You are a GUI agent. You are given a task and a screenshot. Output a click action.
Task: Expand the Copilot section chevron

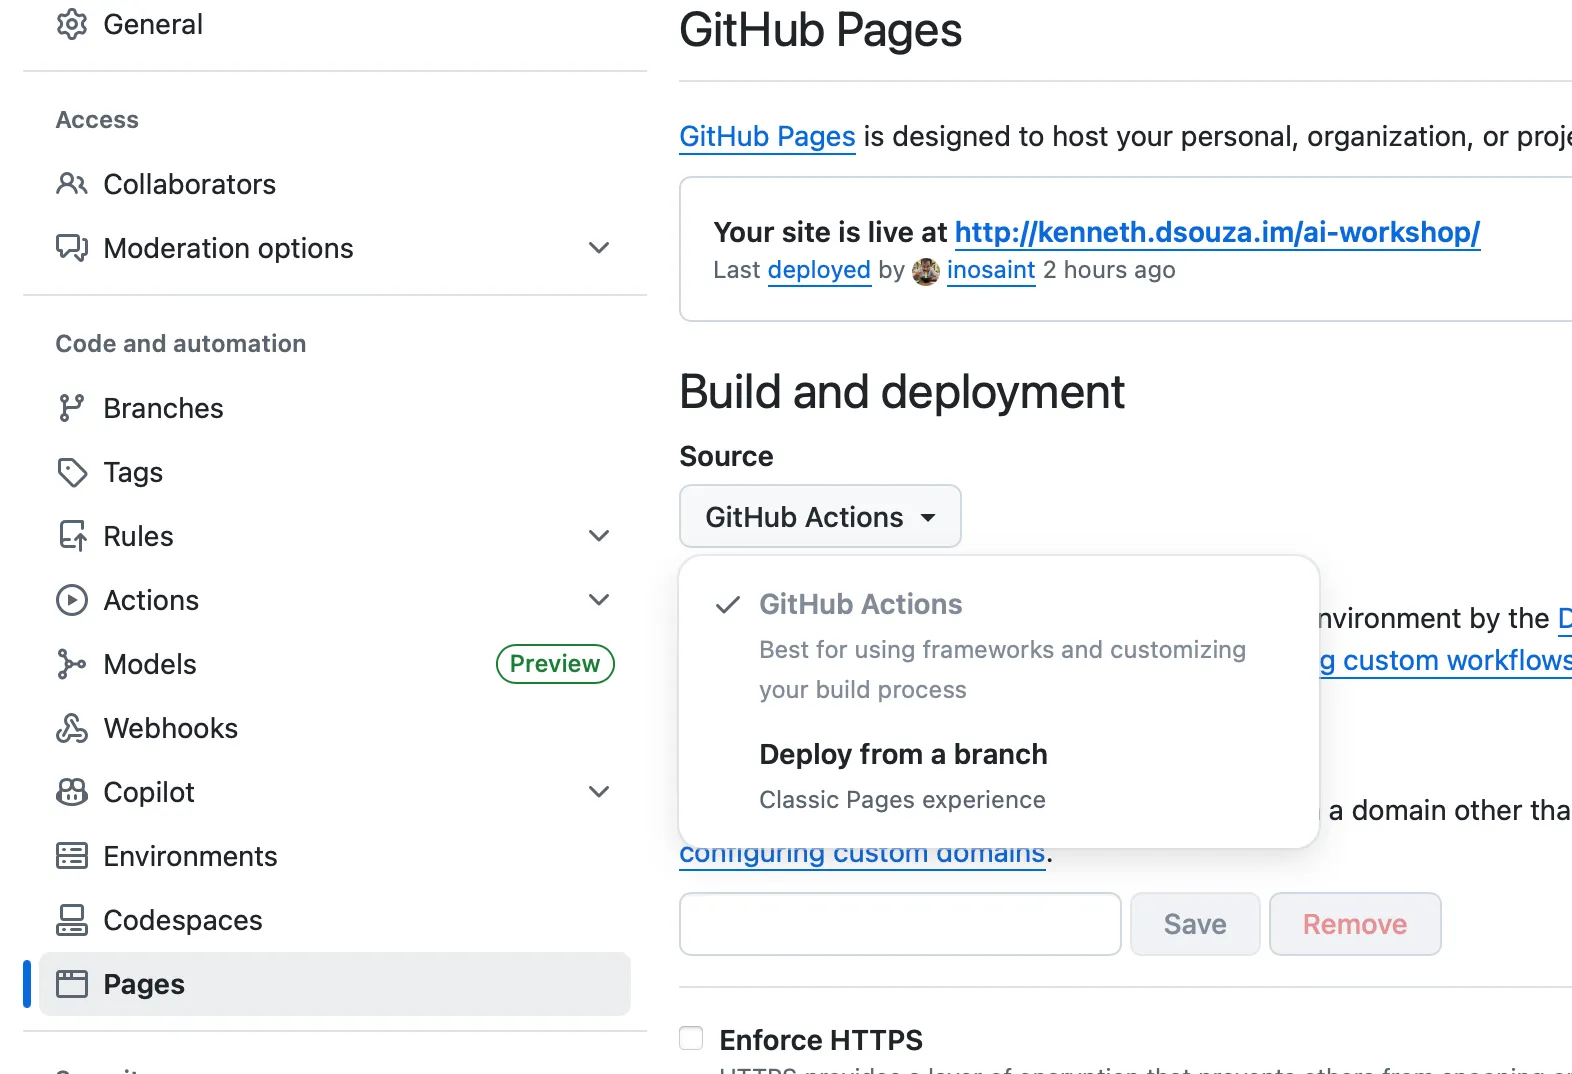tap(599, 792)
